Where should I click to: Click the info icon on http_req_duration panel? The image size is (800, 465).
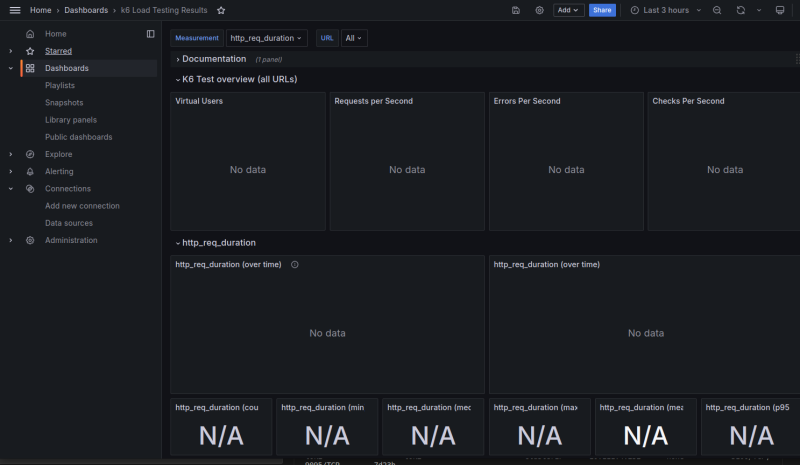[295, 265]
